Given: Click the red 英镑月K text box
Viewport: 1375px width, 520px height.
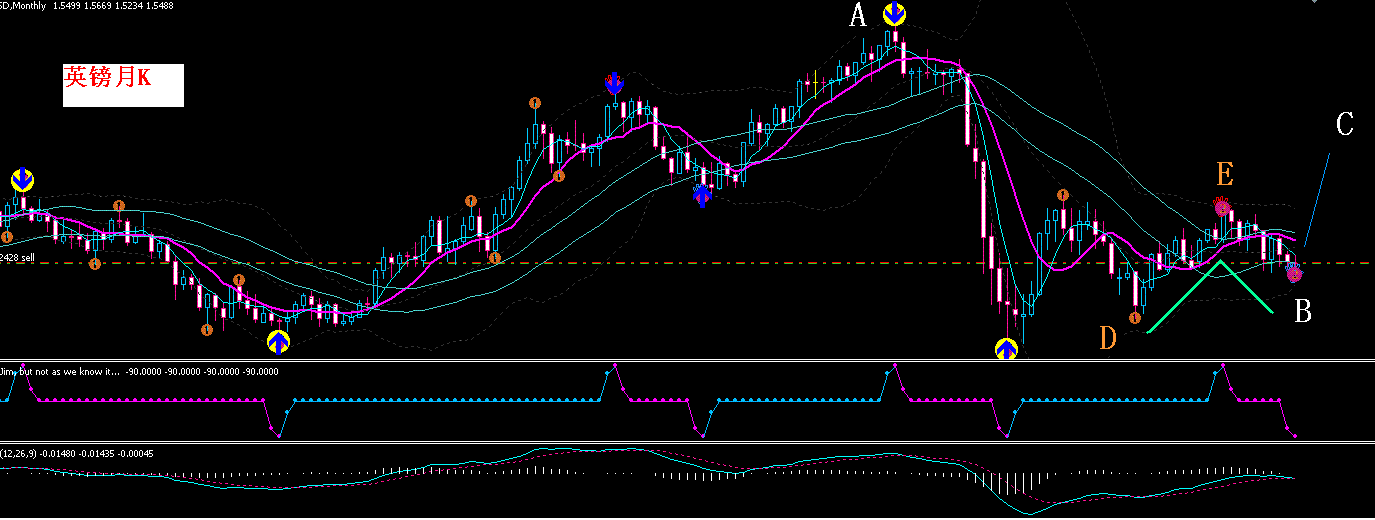Looking at the screenshot, I should [x=123, y=85].
